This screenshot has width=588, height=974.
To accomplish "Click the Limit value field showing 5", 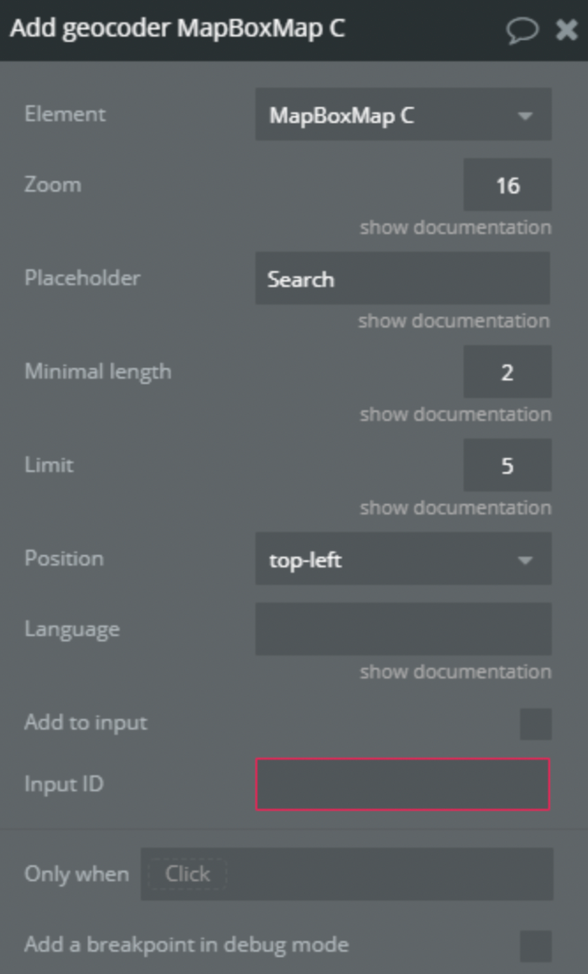I will coord(507,465).
